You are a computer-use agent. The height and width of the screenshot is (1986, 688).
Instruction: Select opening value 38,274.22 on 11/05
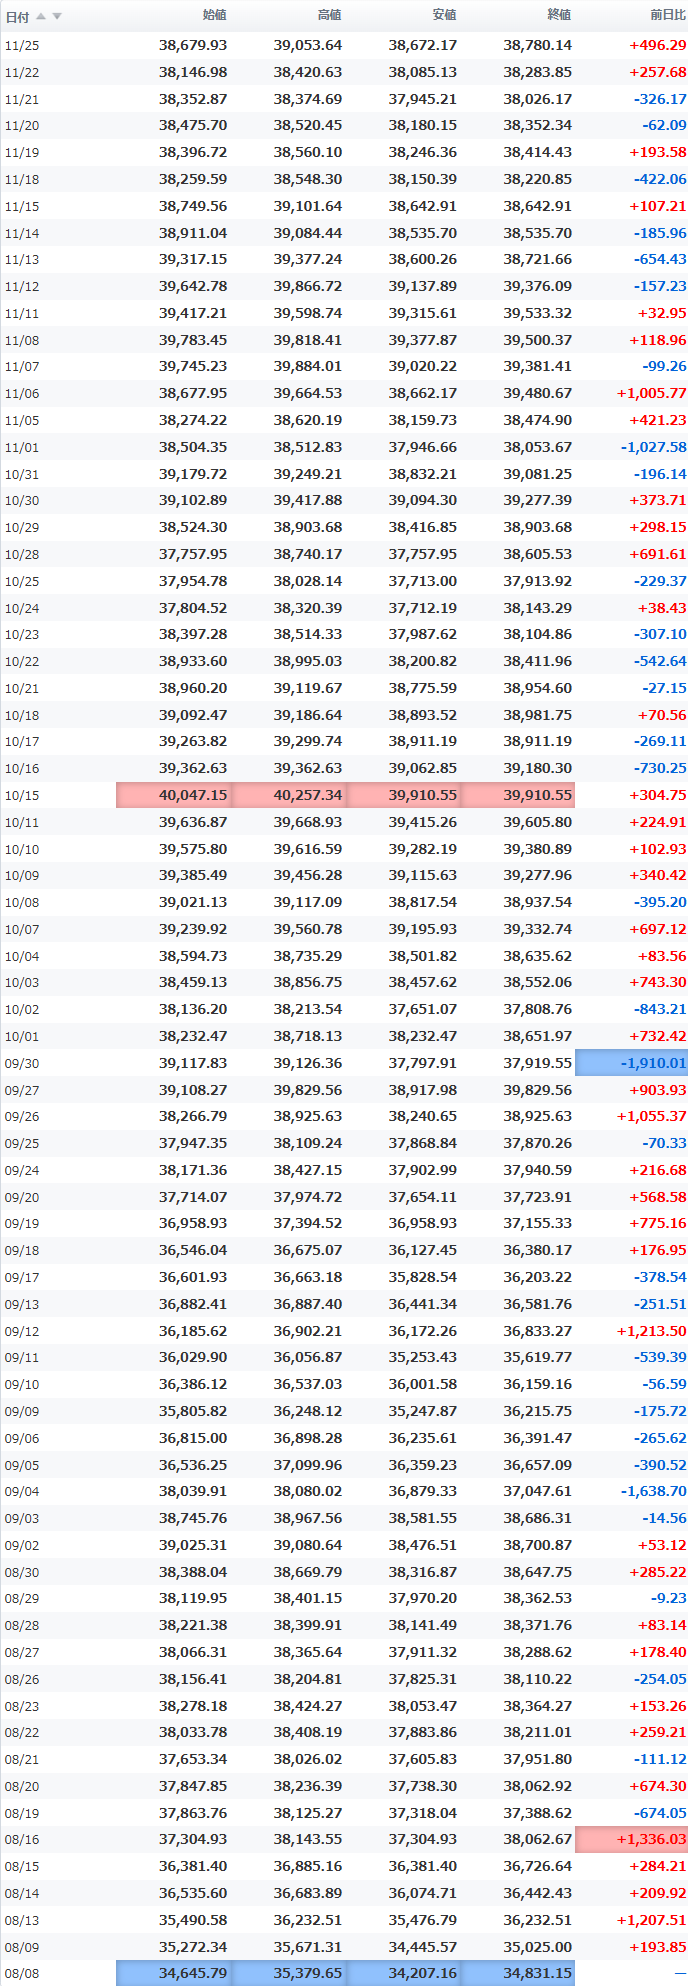pos(193,421)
